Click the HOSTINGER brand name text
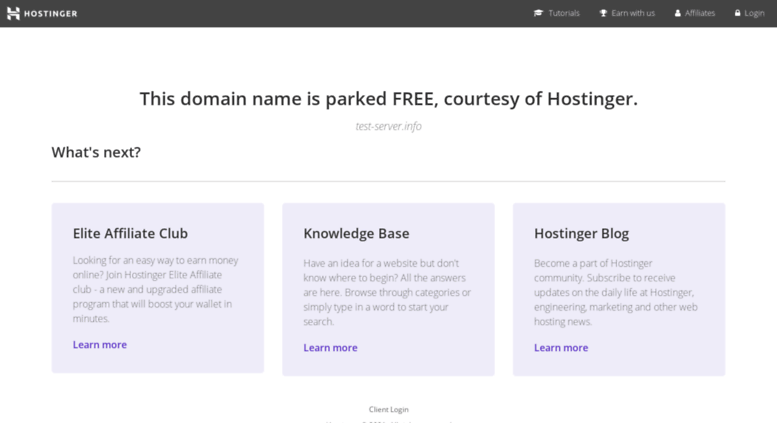Screen dimensions: 777x423 [x=51, y=14]
